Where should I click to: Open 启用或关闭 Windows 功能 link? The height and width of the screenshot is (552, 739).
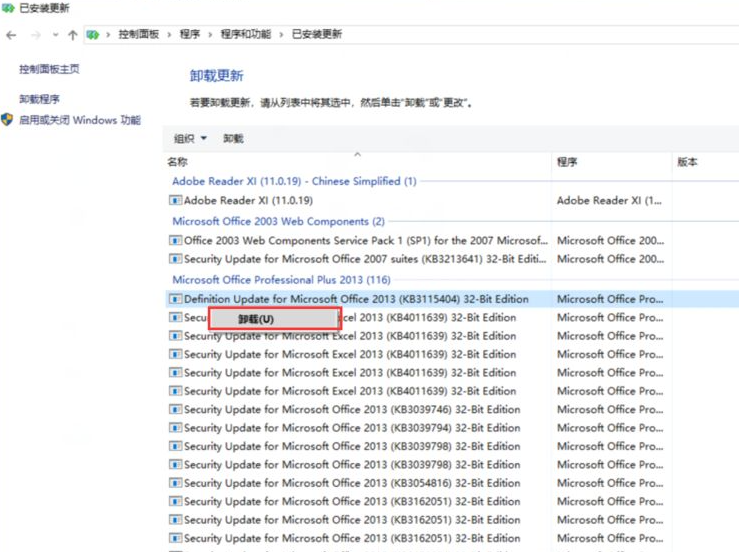coord(80,120)
